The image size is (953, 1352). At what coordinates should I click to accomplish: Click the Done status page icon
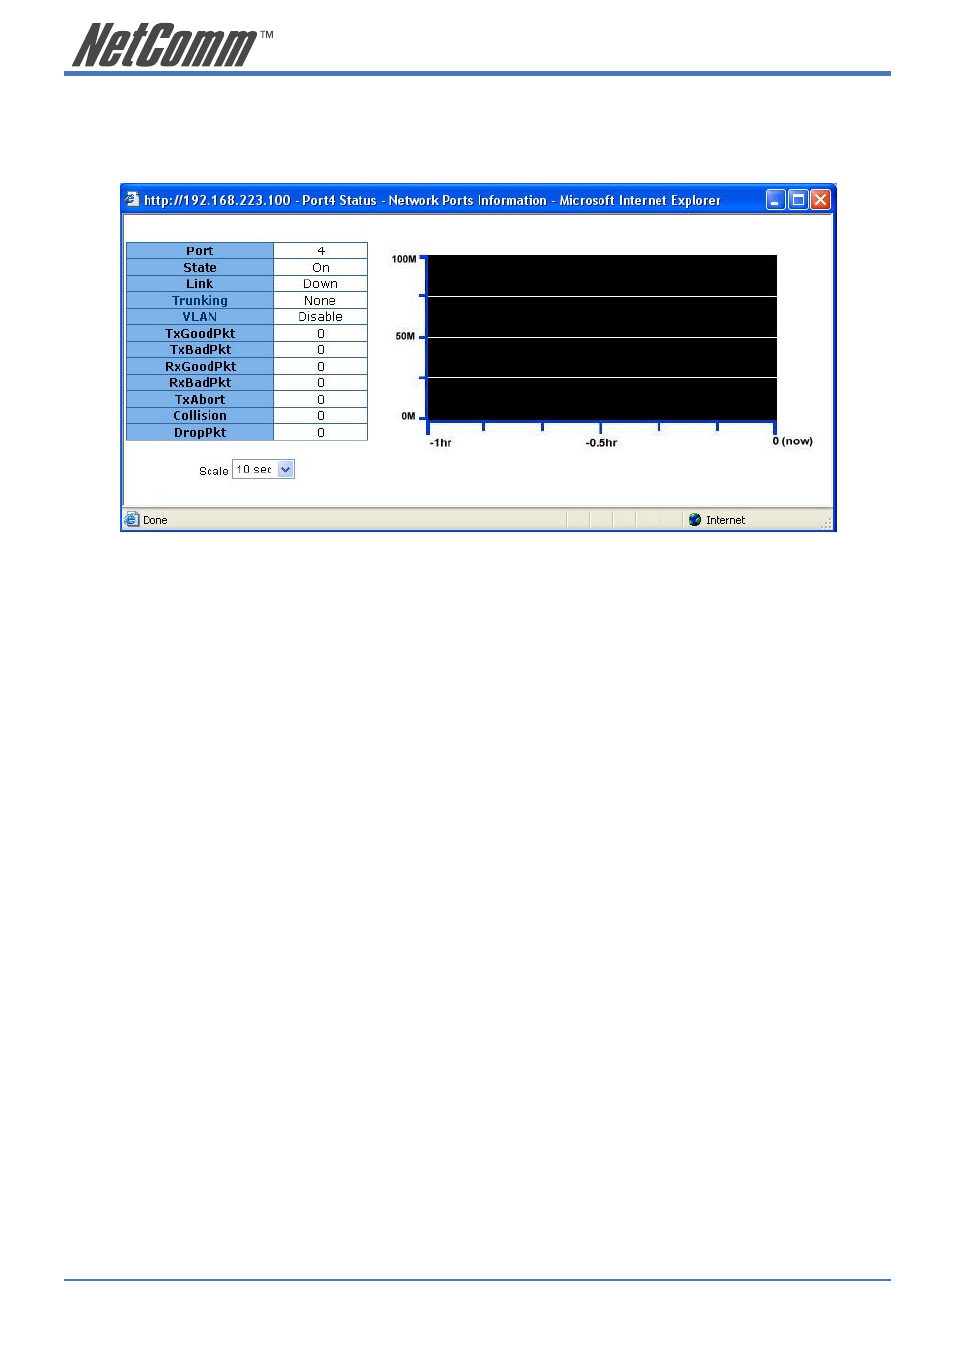pos(132,519)
